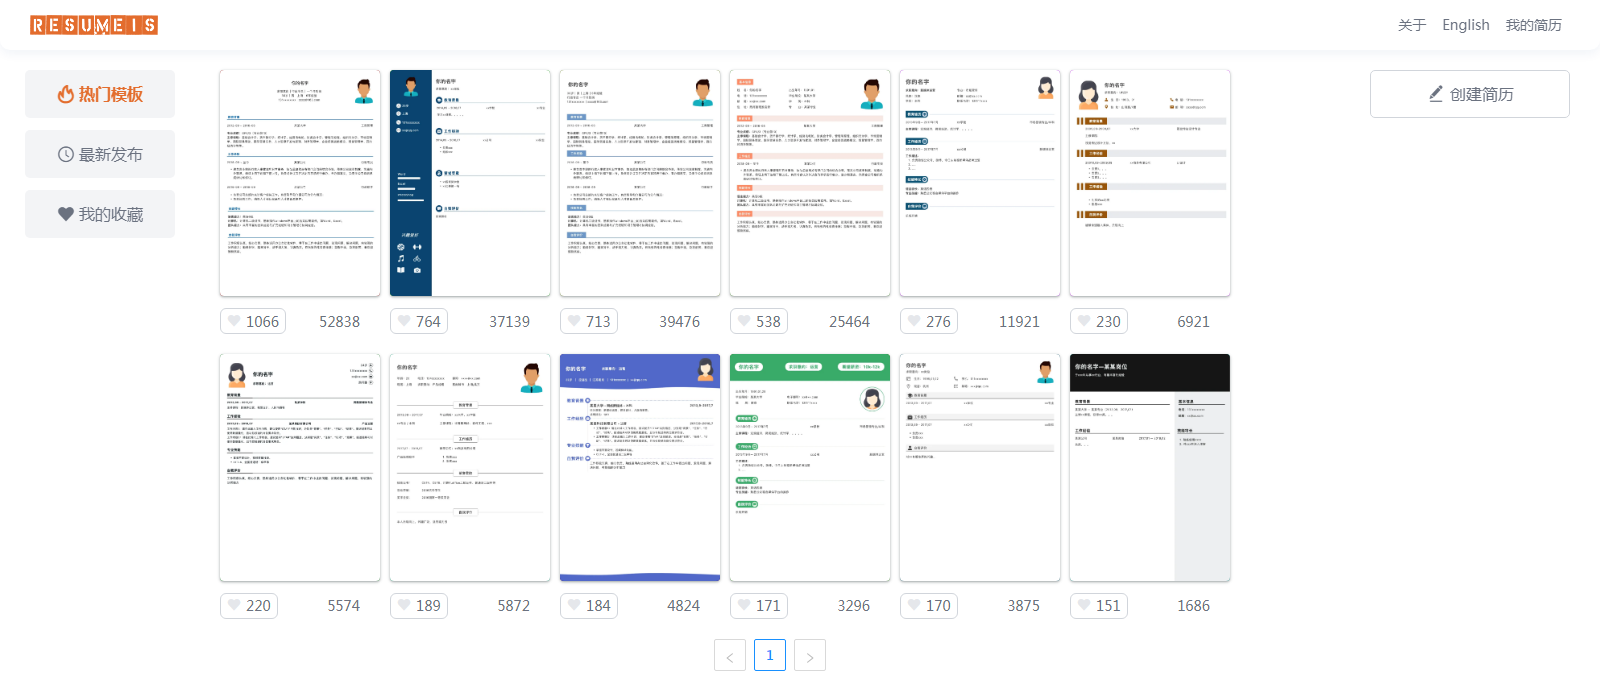This screenshot has width=1600, height=688.
Task: Toggle heart on template with 713 likes
Action: click(x=589, y=321)
